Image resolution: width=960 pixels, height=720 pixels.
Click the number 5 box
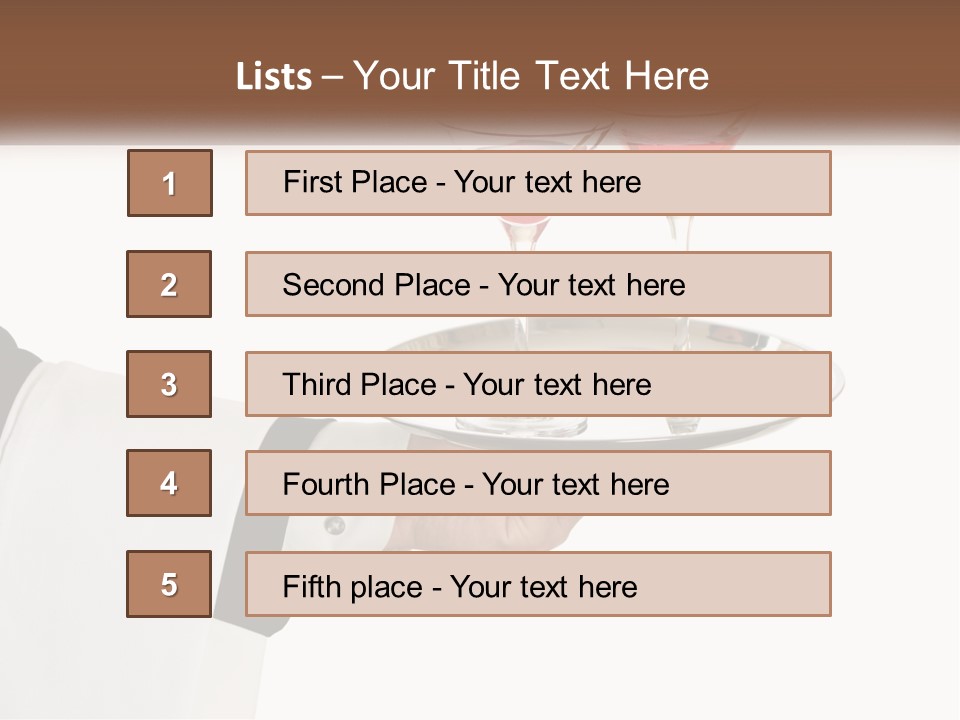pyautogui.click(x=169, y=584)
